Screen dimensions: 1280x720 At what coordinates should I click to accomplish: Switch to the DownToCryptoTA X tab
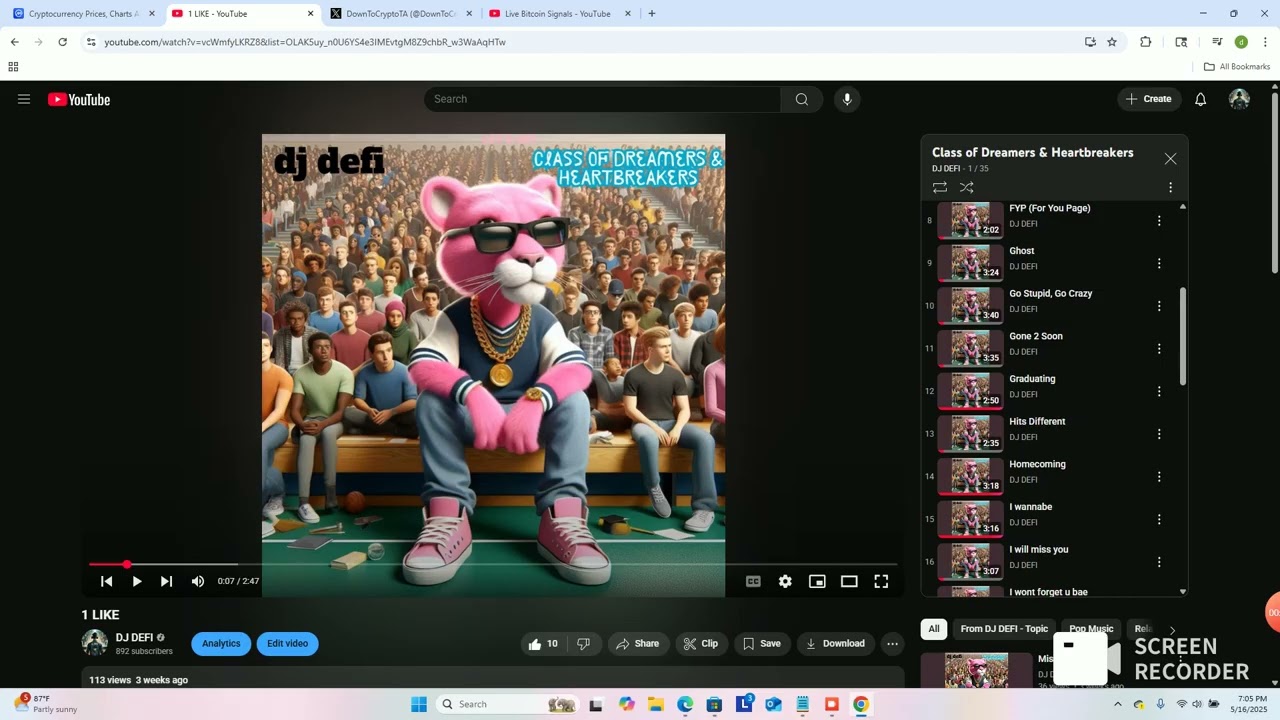click(401, 14)
